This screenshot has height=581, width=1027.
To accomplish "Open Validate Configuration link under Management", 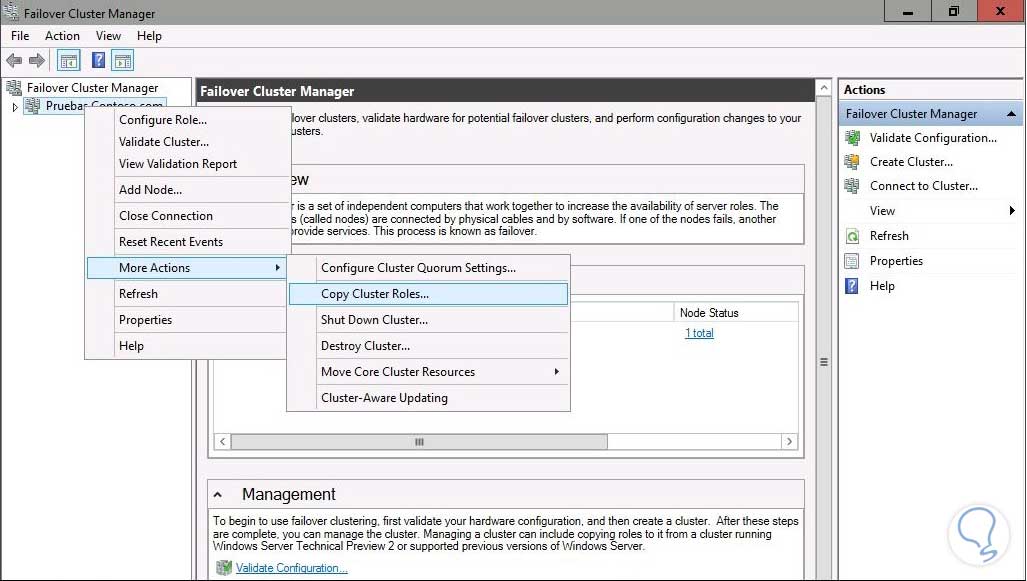I will tap(291, 568).
